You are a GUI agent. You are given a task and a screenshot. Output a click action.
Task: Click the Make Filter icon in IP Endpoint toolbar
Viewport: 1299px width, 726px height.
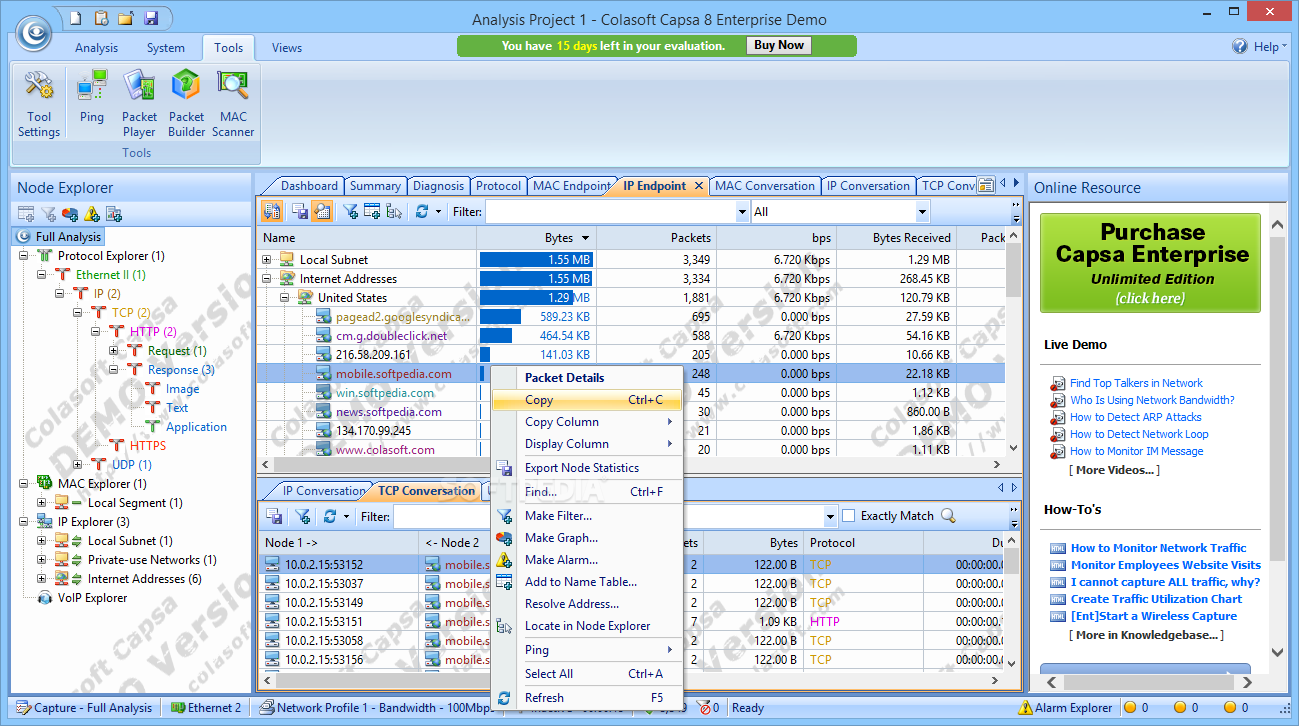pos(350,211)
